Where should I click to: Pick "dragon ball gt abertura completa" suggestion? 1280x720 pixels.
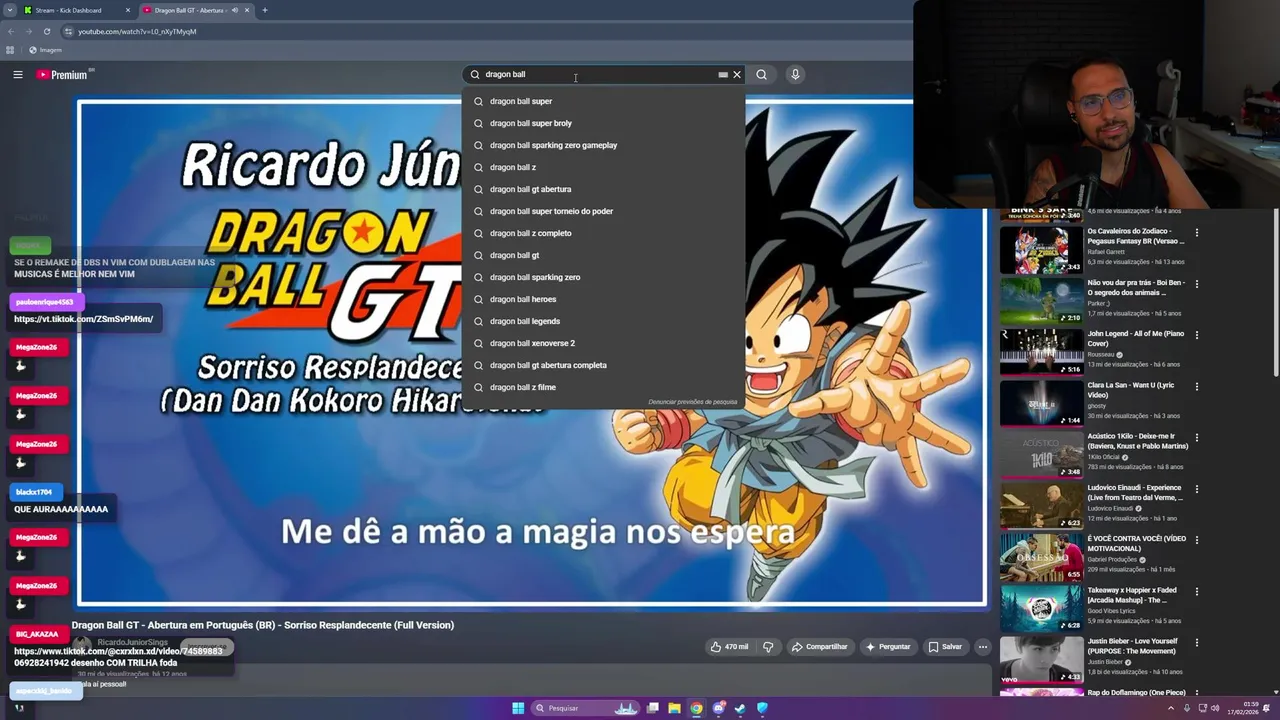603,365
